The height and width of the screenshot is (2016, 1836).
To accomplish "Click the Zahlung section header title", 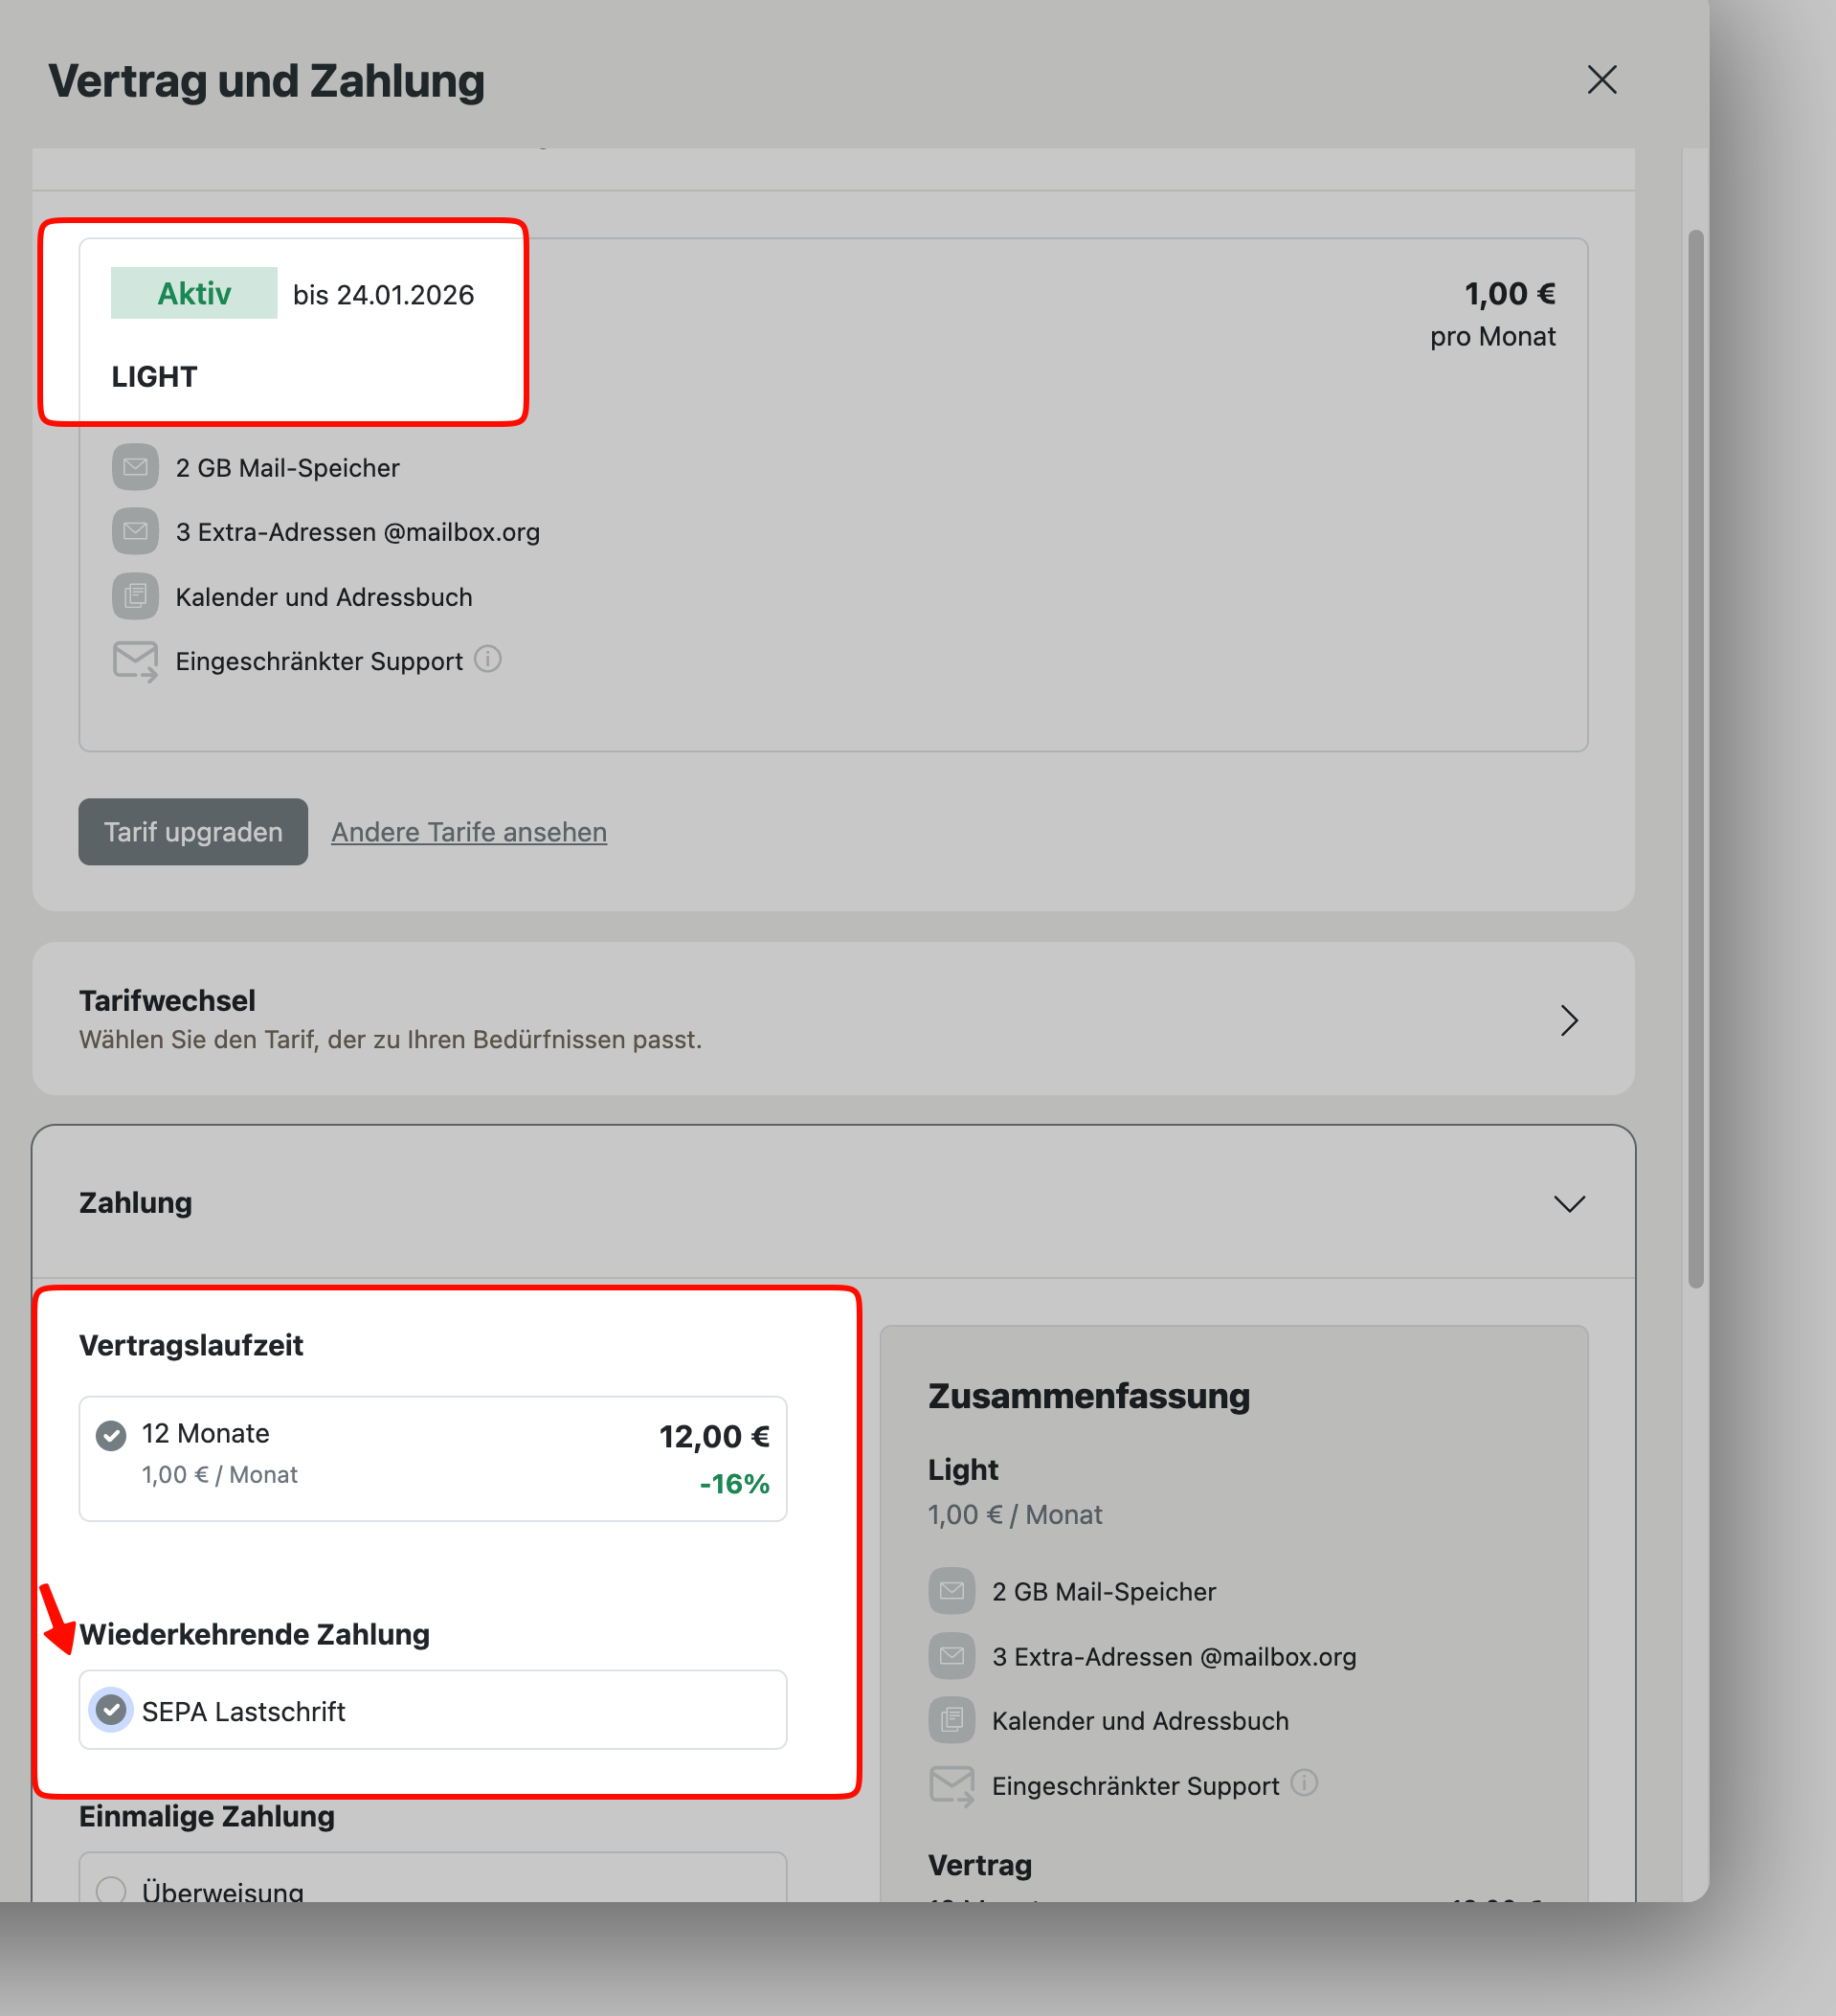I will click(135, 1202).
